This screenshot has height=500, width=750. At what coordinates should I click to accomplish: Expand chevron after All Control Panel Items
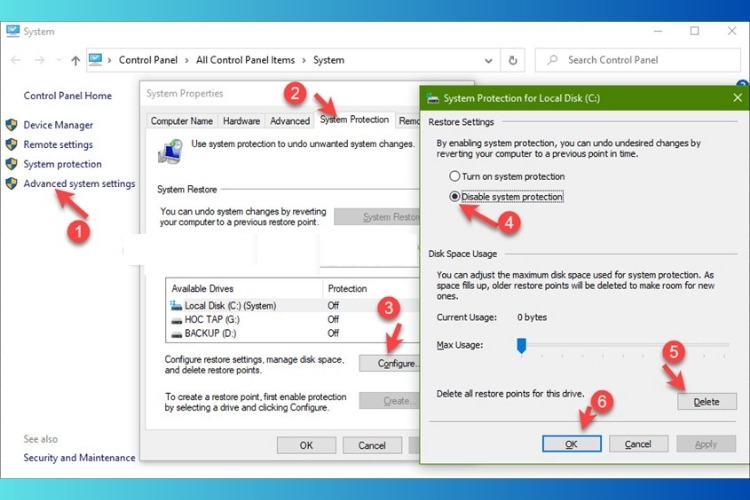304,60
